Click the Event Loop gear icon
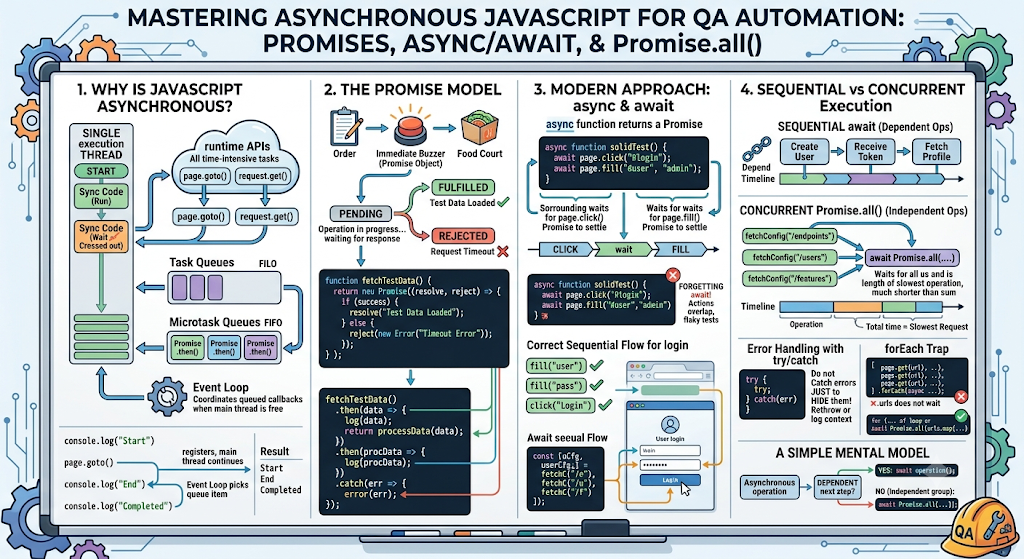1024x559 pixels. (167, 396)
